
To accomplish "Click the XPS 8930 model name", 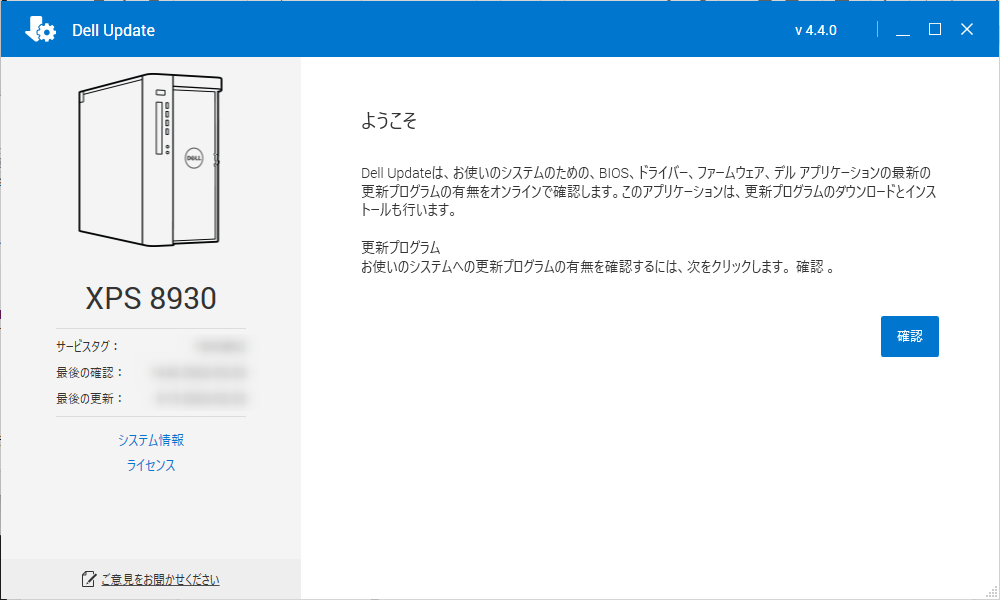I will [x=151, y=298].
